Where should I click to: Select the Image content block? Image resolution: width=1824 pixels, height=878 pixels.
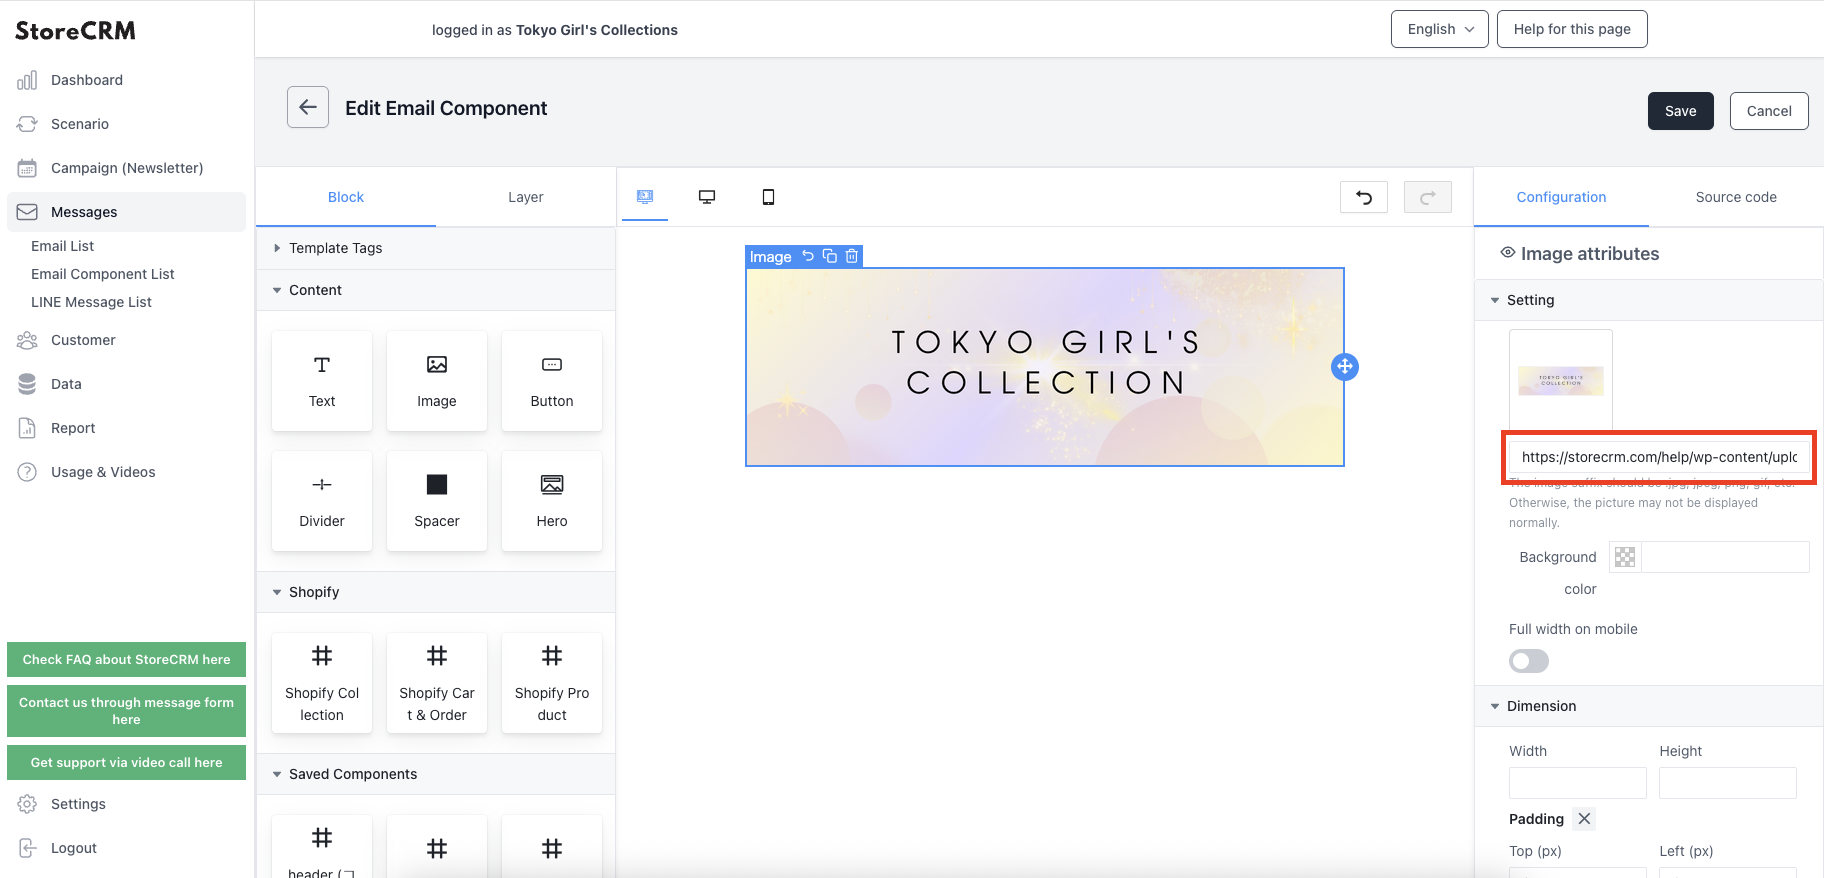(437, 381)
